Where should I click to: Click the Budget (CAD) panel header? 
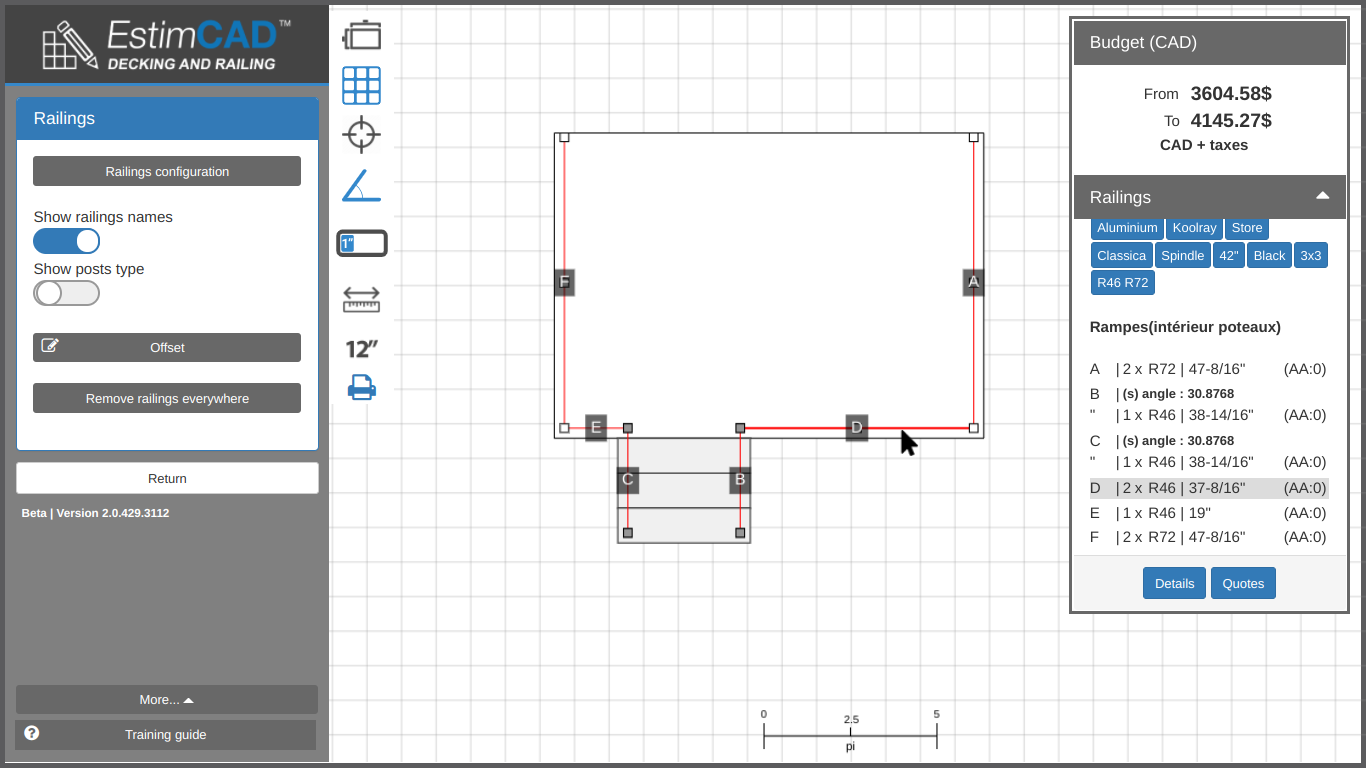click(1209, 42)
